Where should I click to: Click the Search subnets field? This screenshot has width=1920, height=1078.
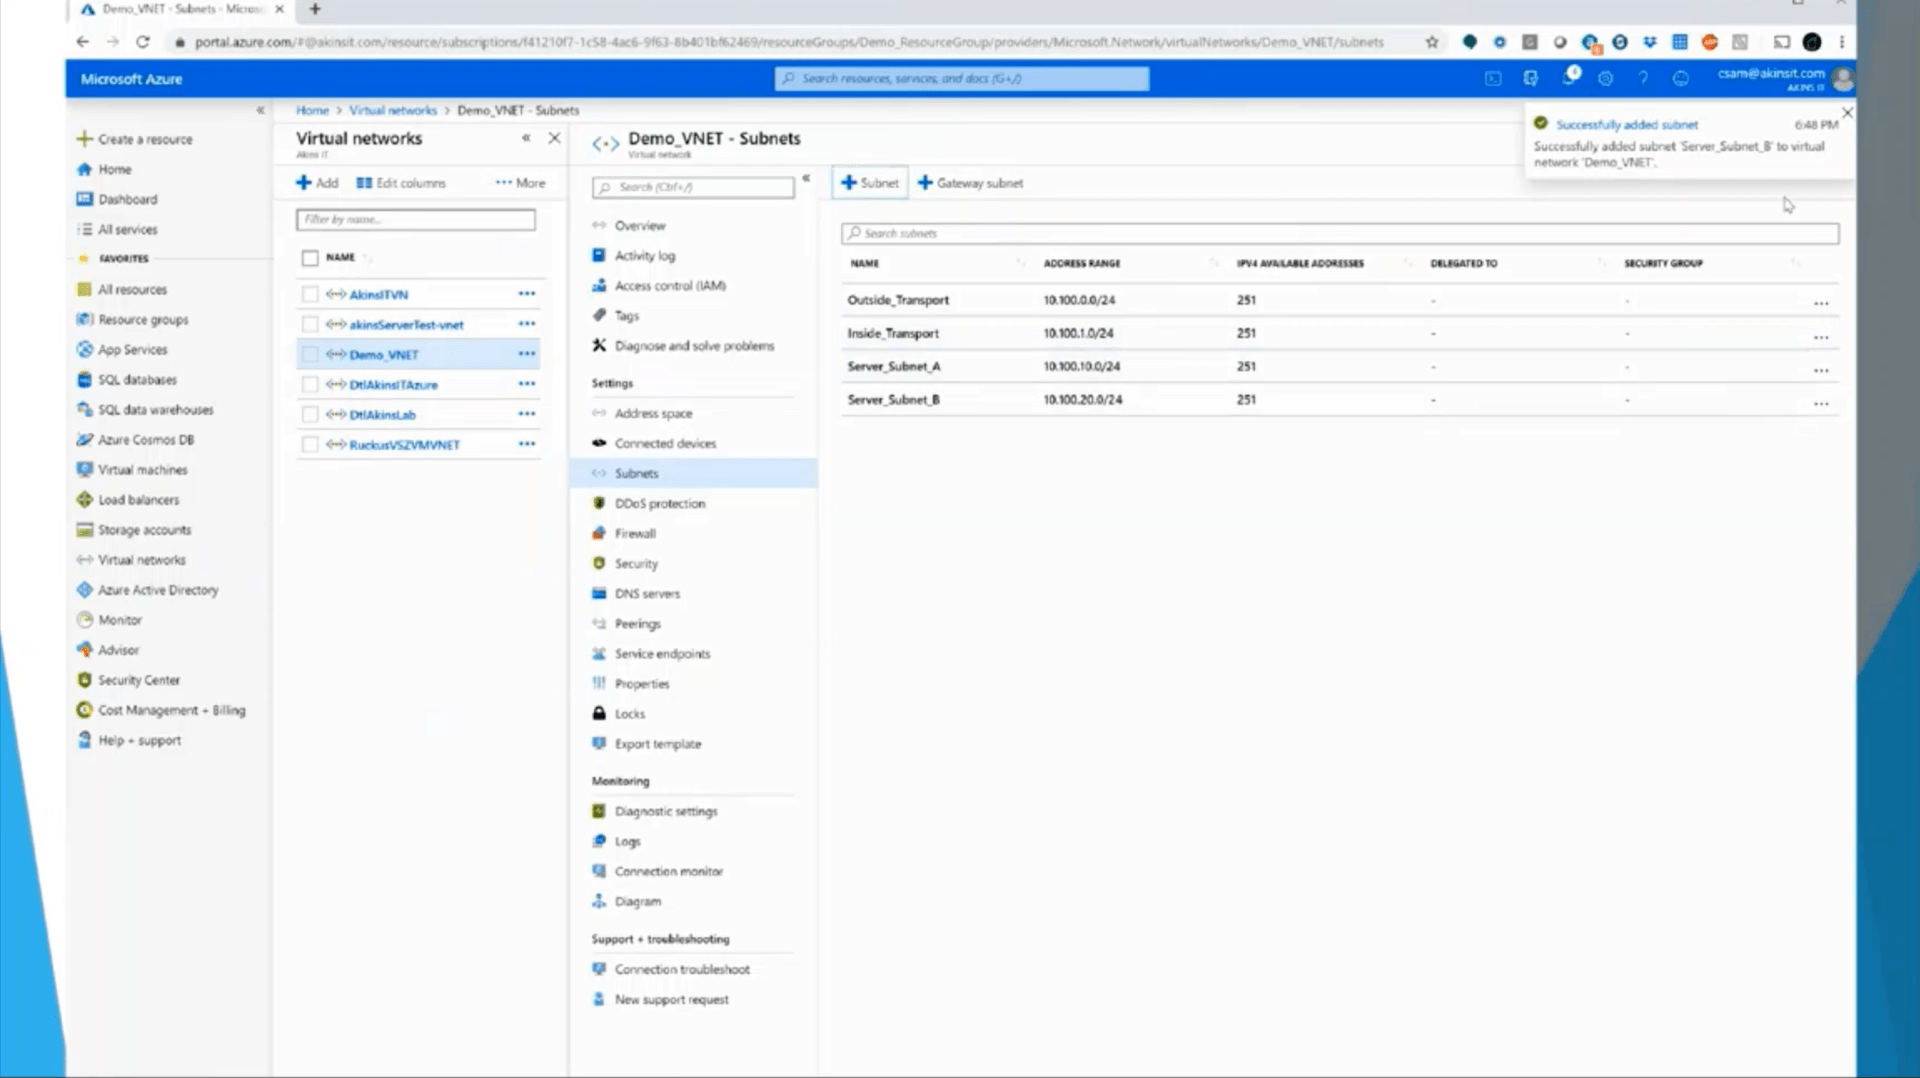[x=1100, y=233]
